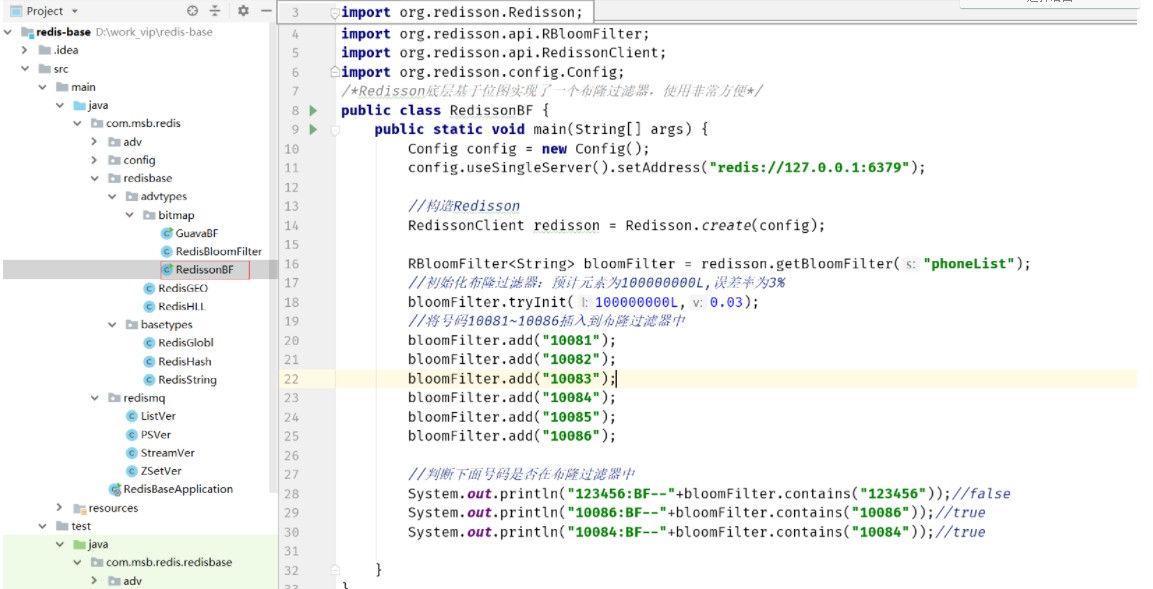
Task: Click the //false comment on line 28
Action: (x=981, y=493)
